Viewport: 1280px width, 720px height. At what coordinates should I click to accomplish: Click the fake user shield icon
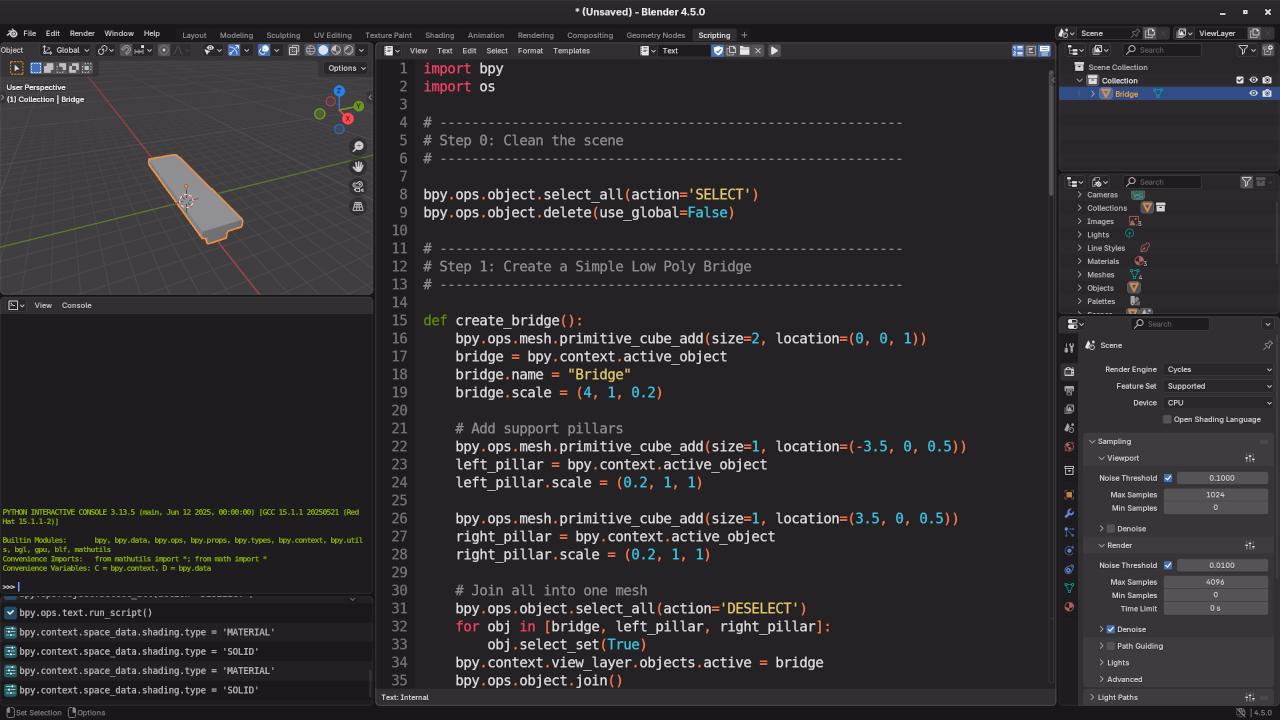(718, 50)
